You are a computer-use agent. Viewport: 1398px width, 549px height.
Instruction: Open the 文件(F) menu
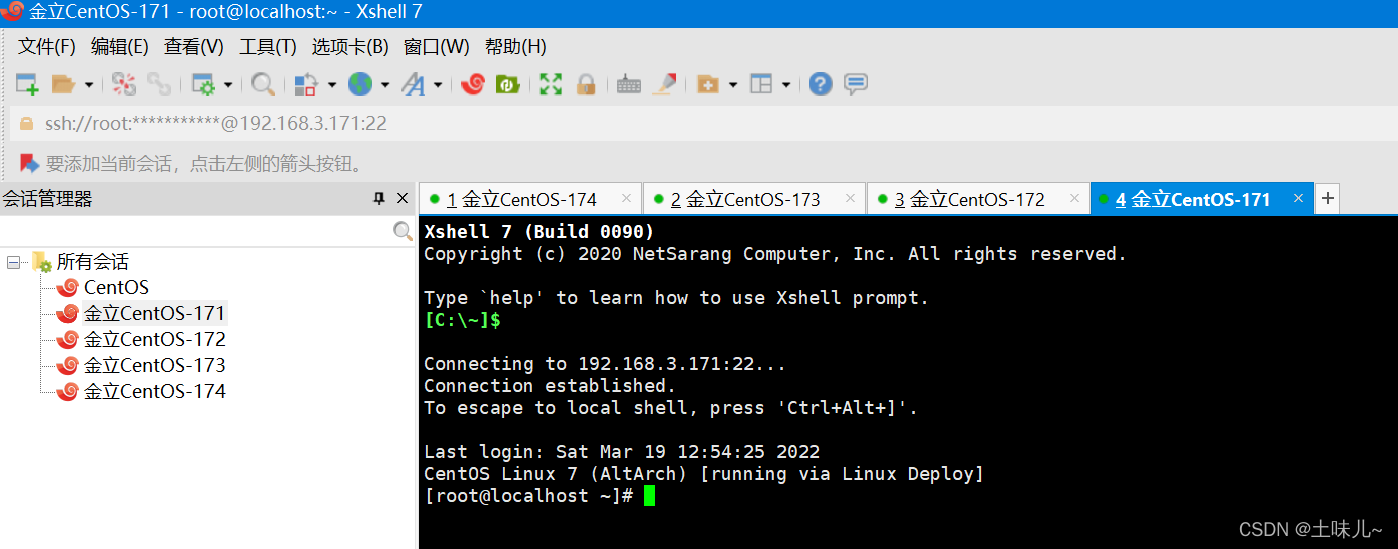click(x=47, y=47)
